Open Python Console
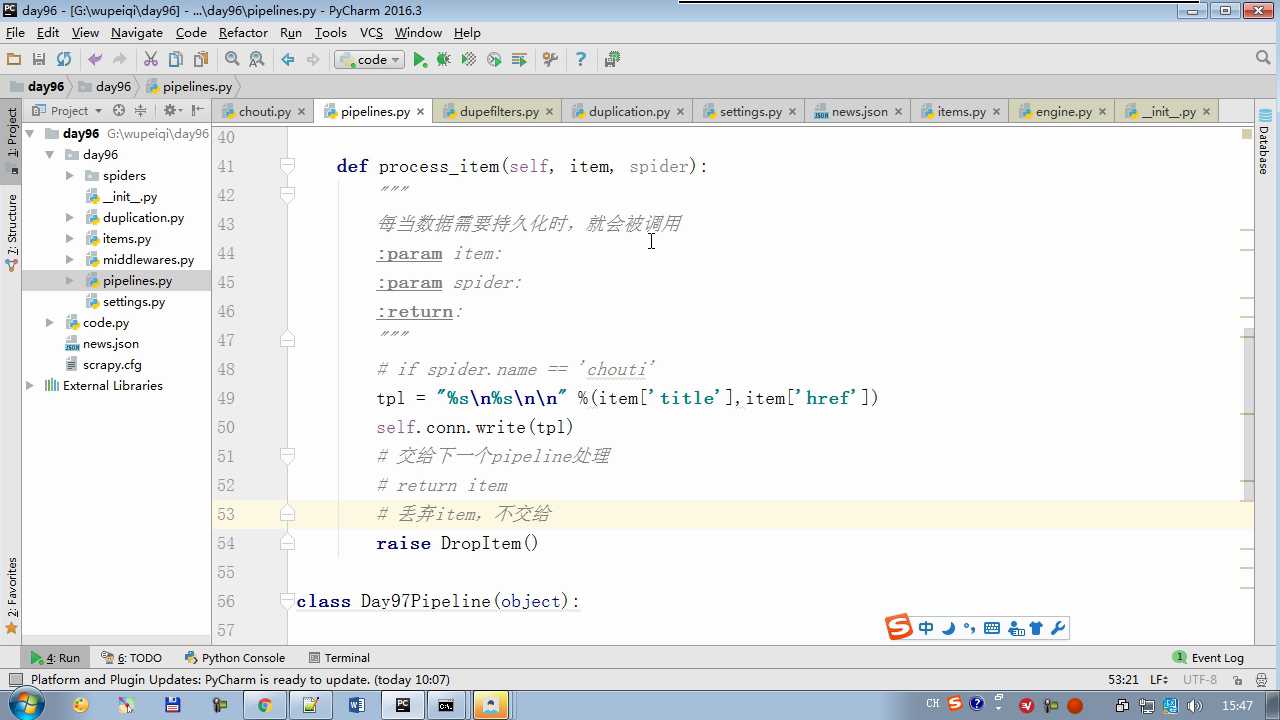1280x720 pixels. (235, 658)
